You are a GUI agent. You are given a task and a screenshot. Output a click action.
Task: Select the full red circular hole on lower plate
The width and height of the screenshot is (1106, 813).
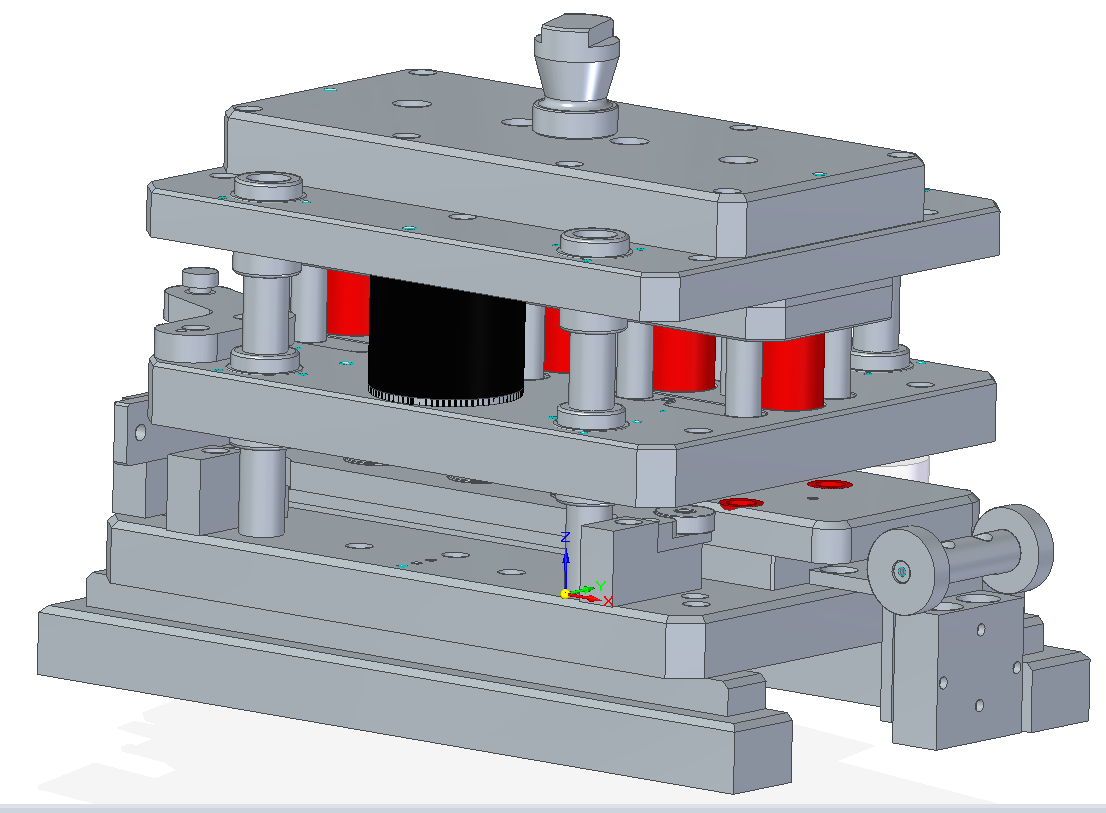[x=829, y=485]
